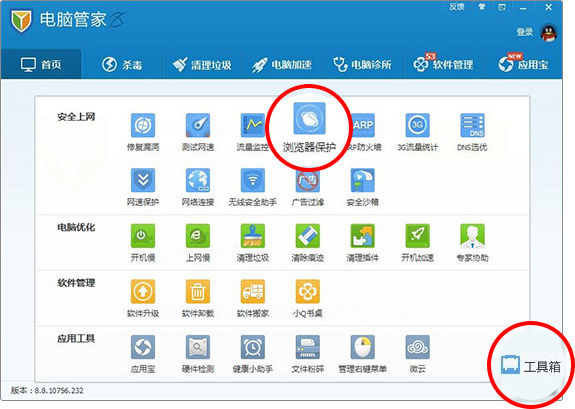Open 流量监控 traffic monitor

click(x=252, y=132)
